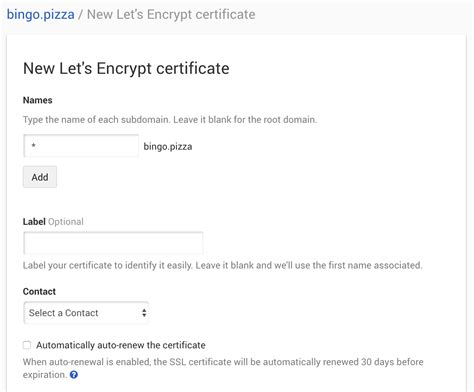Go to bingo.pizza breadcrumb link
474x392 pixels.
[x=41, y=14]
